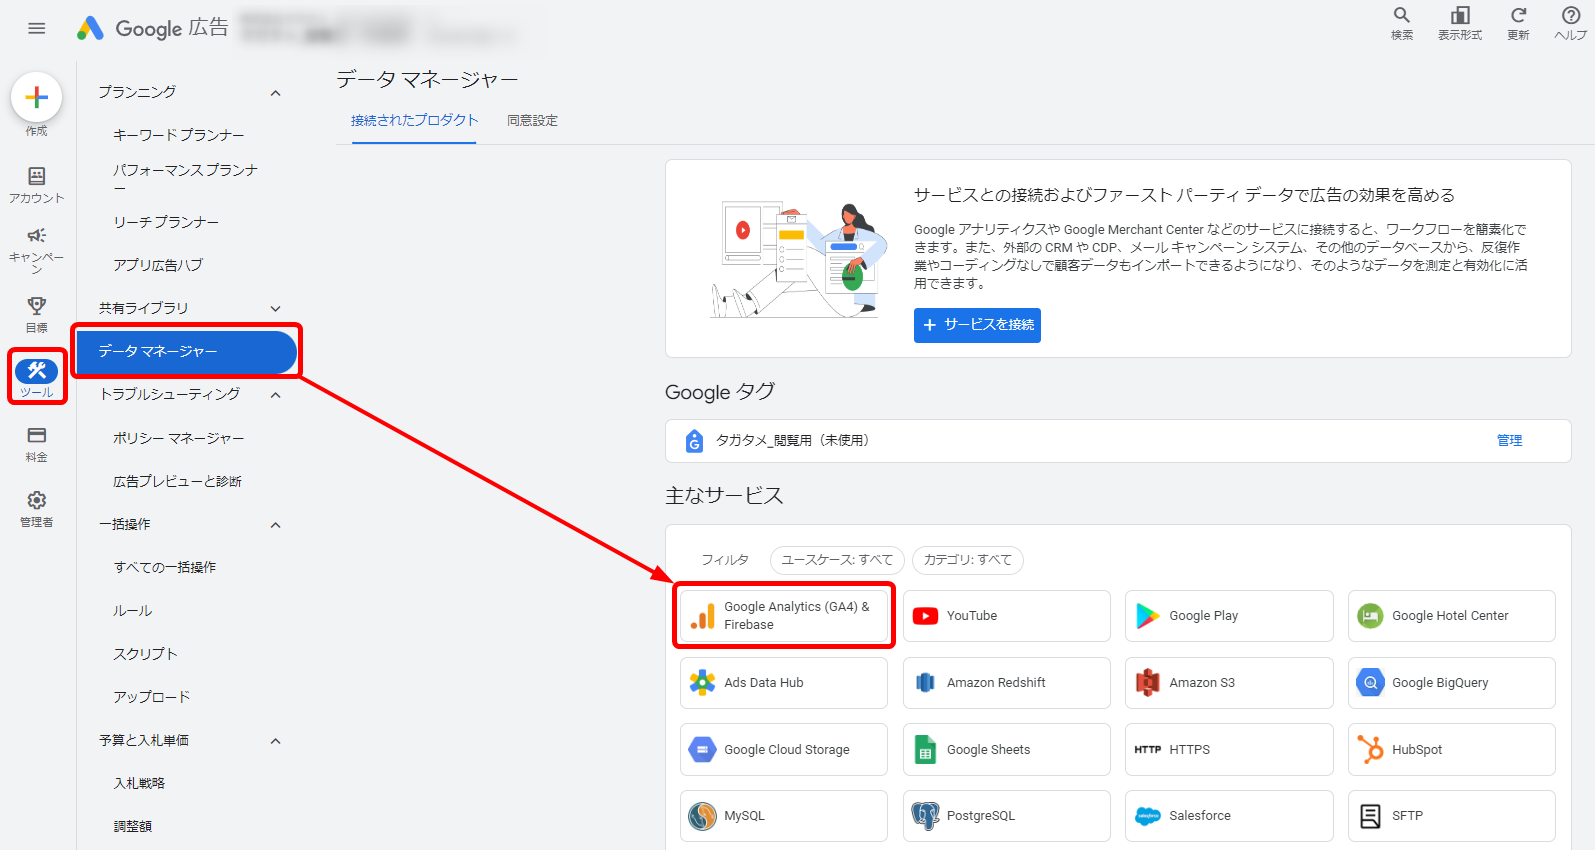
Task: Click the 作成 plus create button
Action: [x=37, y=97]
